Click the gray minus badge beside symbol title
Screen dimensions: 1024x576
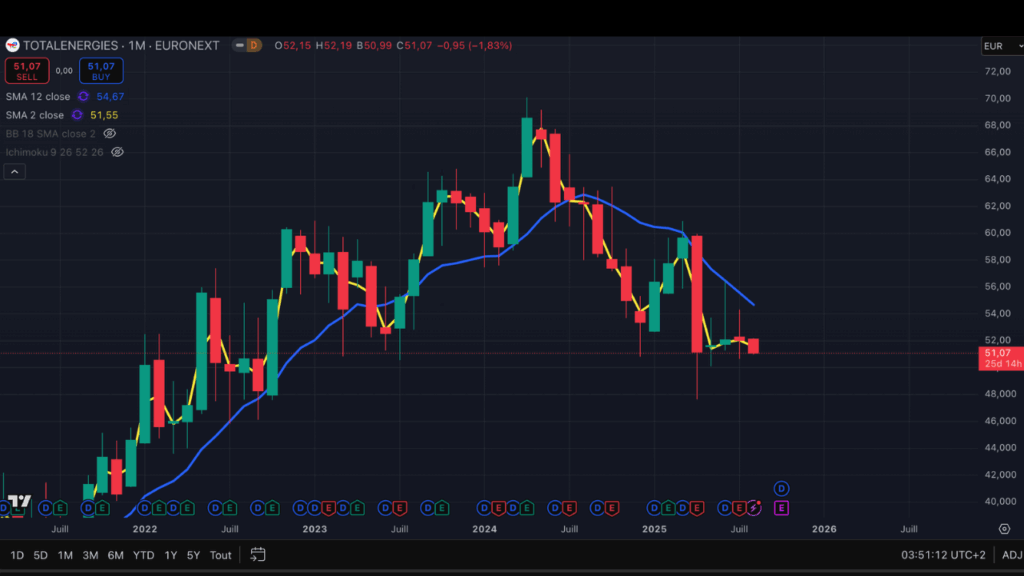[240, 46]
